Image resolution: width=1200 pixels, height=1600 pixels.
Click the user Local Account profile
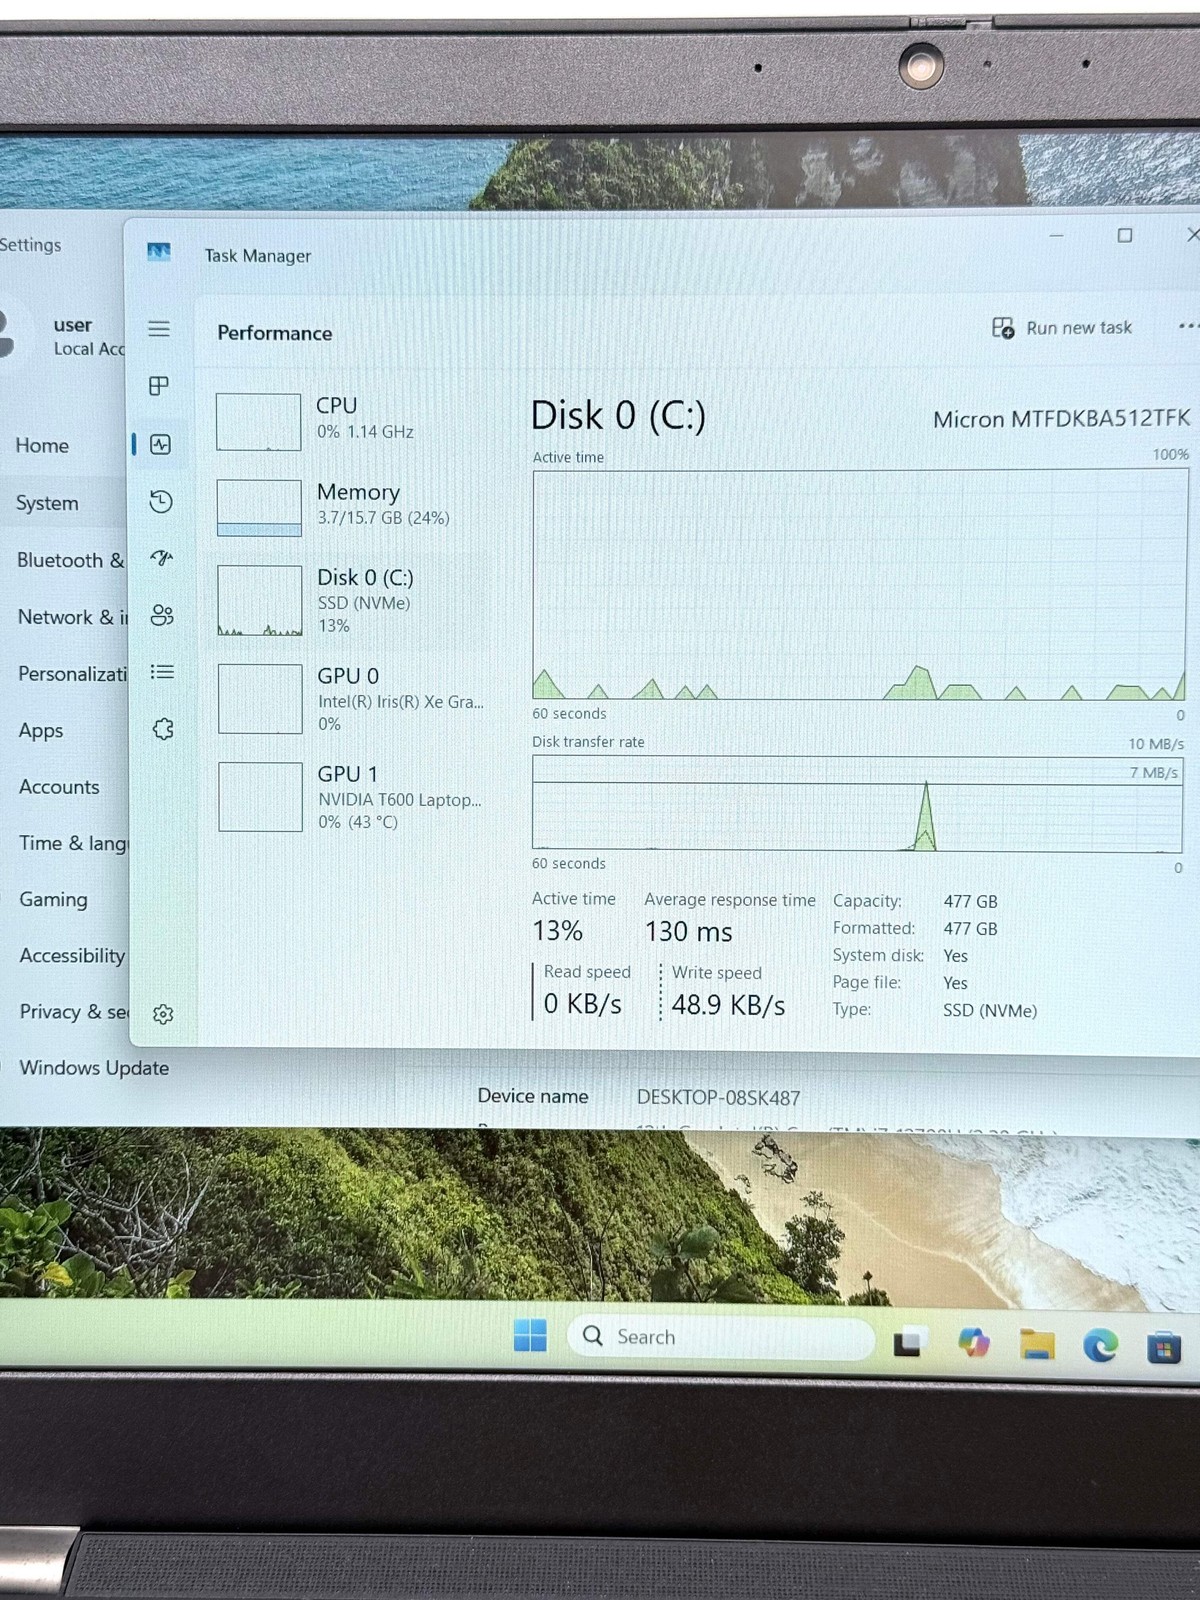click(x=62, y=336)
